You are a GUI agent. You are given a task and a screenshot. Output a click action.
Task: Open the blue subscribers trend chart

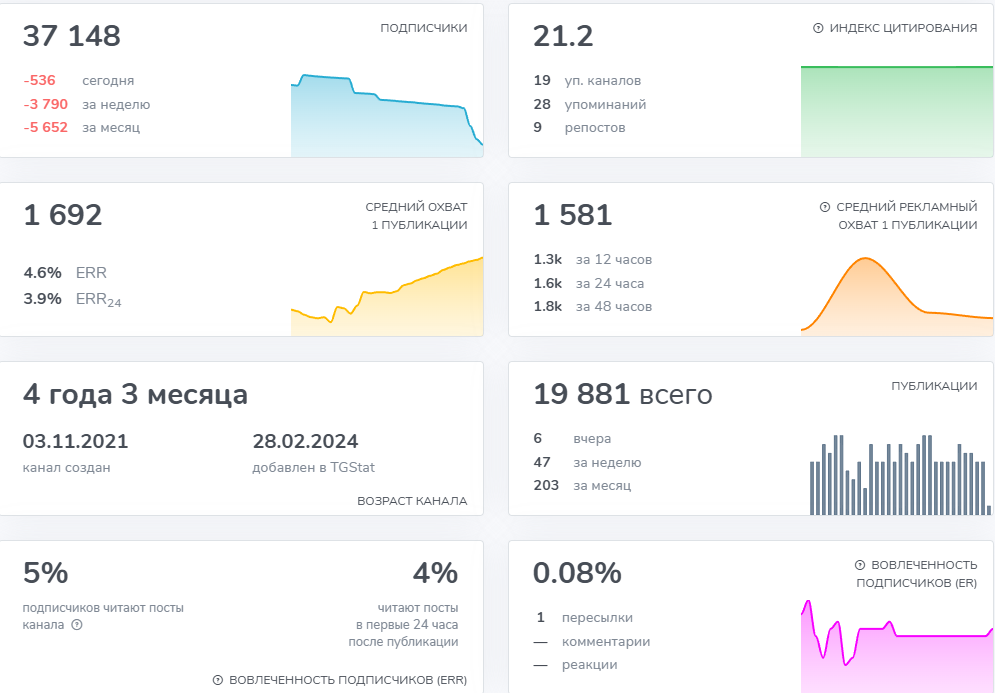tap(386, 115)
